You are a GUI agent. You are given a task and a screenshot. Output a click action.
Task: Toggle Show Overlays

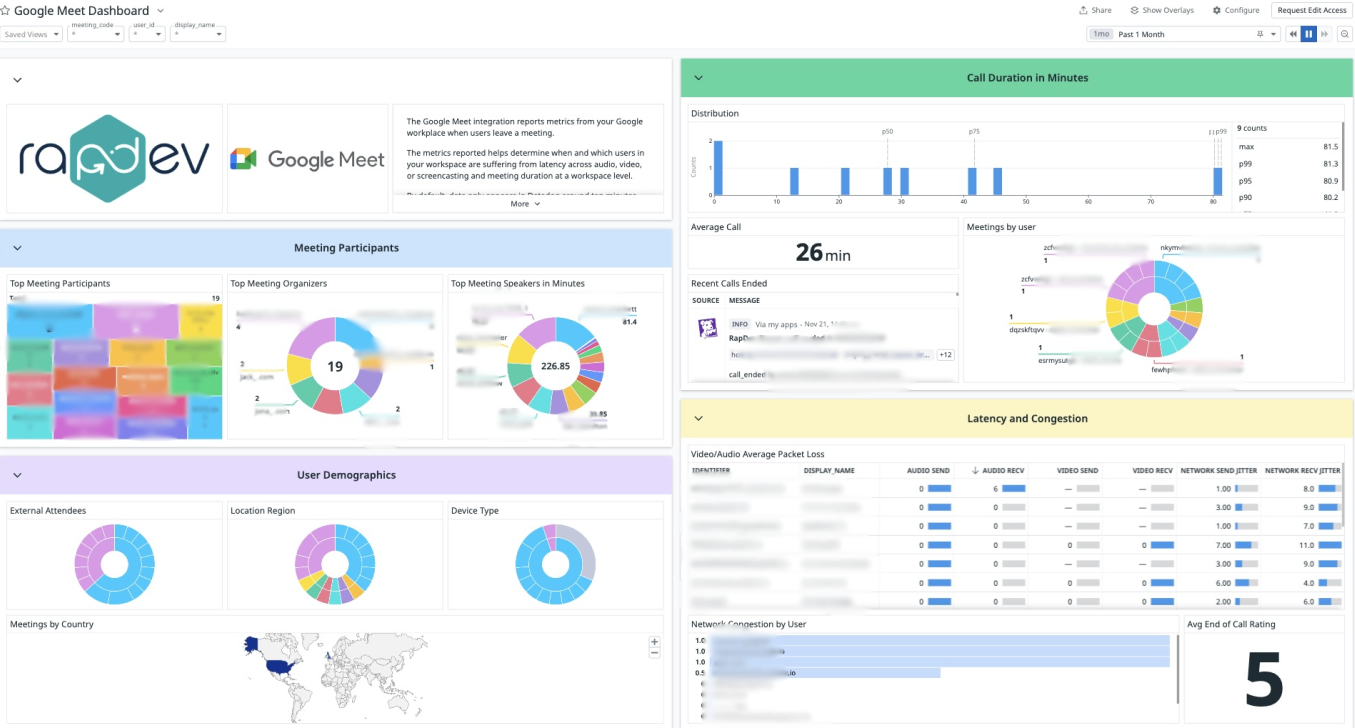click(1161, 10)
